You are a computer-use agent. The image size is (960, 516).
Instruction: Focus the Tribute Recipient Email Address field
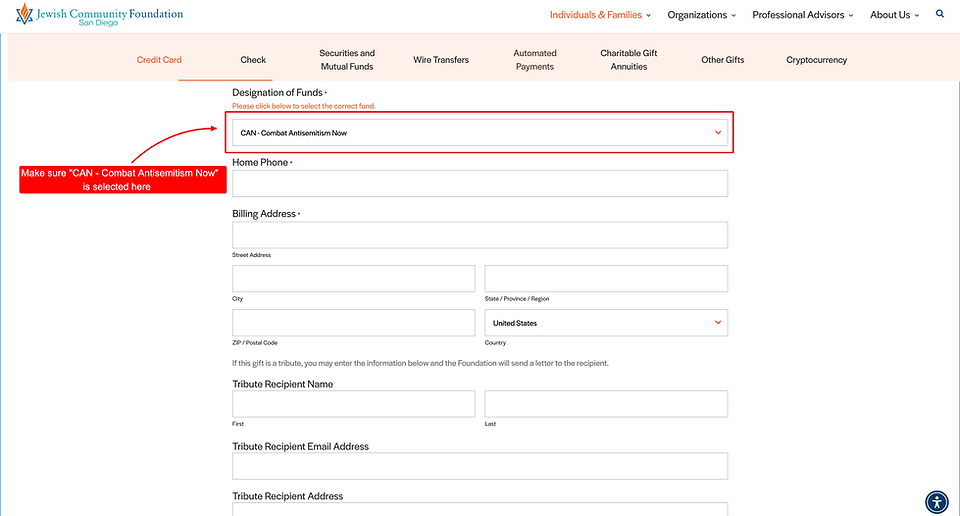pos(480,466)
